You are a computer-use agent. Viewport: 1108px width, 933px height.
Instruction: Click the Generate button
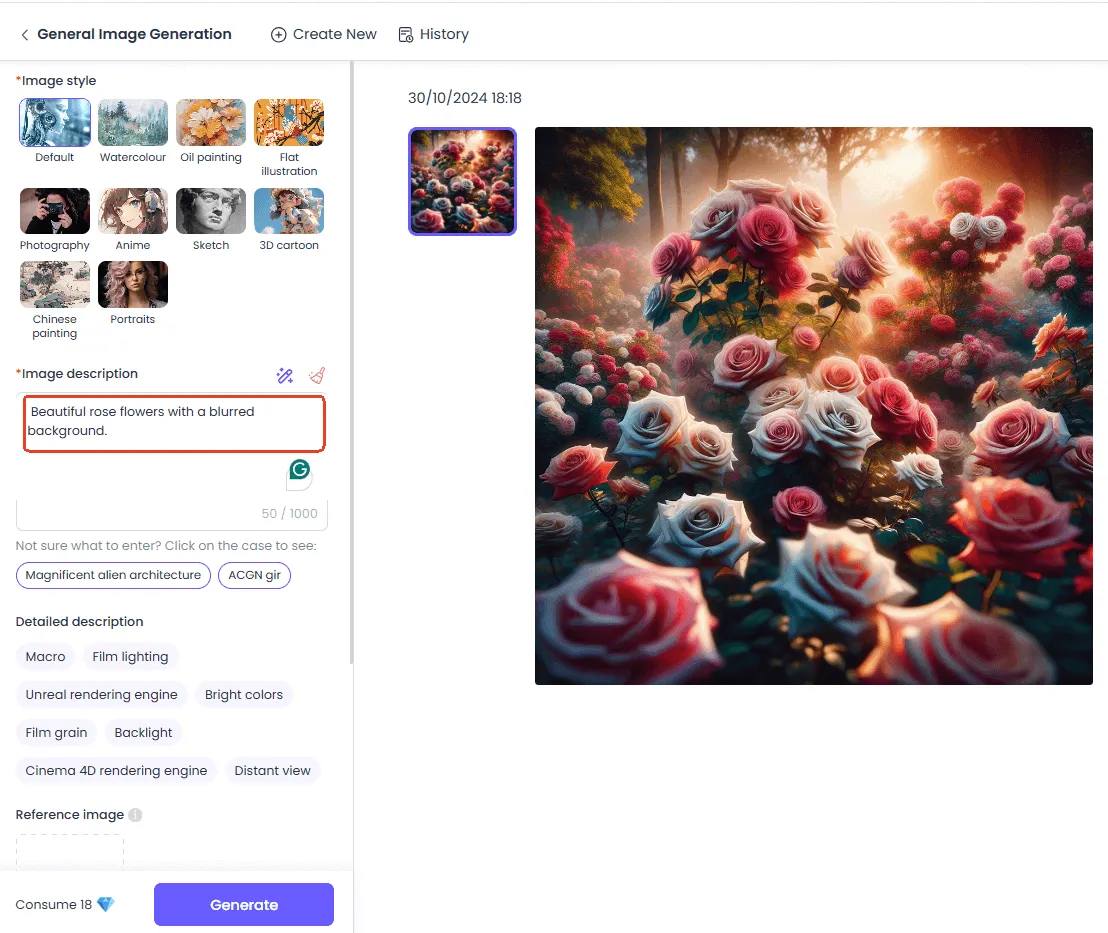tap(244, 905)
